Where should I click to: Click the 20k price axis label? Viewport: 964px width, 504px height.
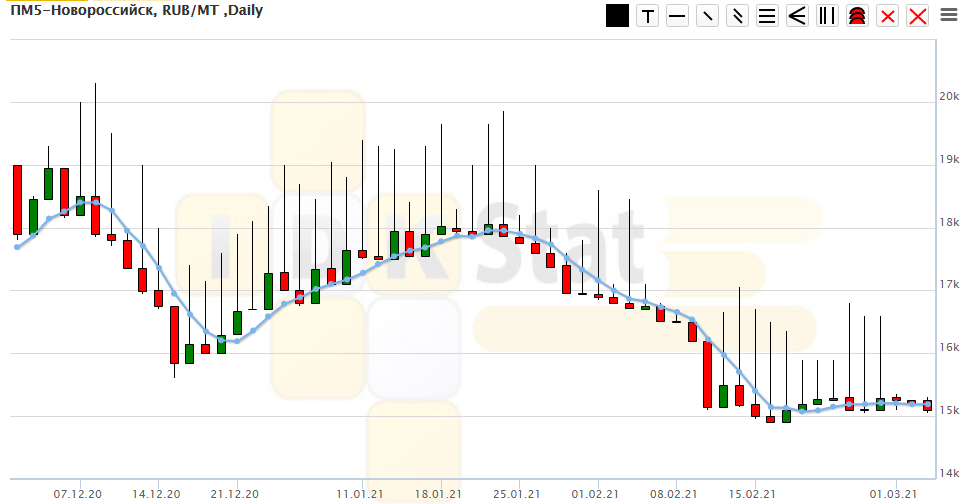[x=947, y=96]
